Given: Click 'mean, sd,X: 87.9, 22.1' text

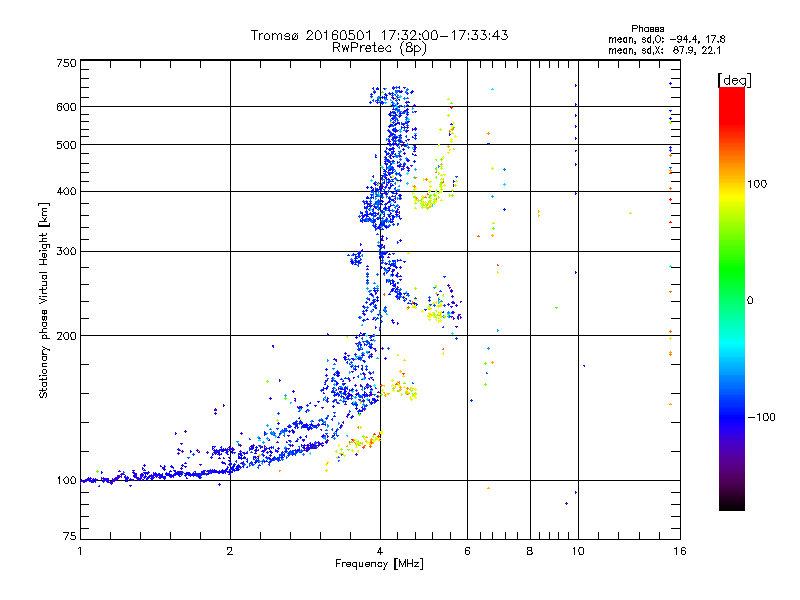Looking at the screenshot, I should 664,51.
